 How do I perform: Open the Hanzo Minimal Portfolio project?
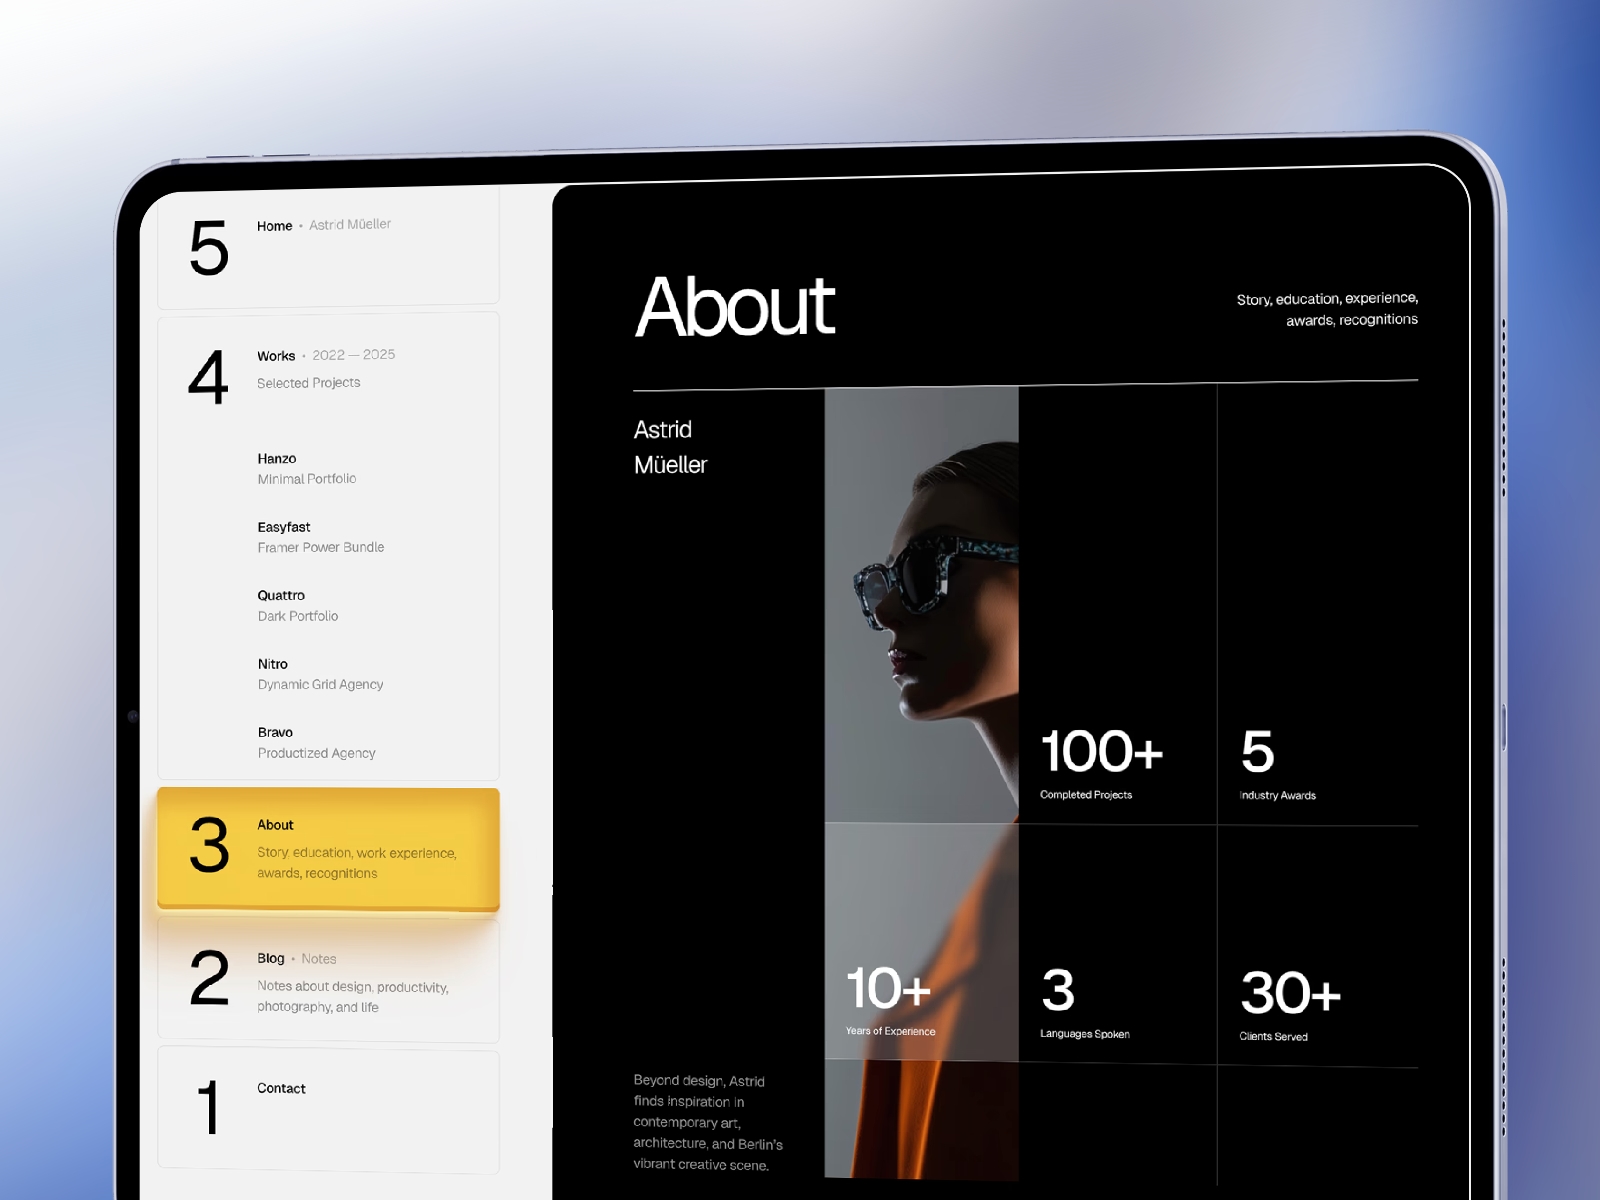coord(307,468)
